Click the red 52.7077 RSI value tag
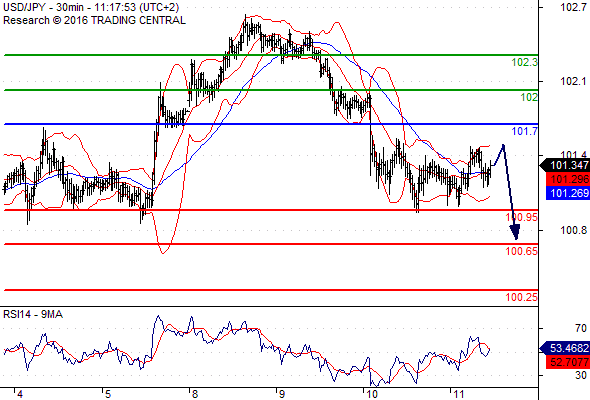Image resolution: width=590 pixels, height=400 pixels. click(568, 362)
